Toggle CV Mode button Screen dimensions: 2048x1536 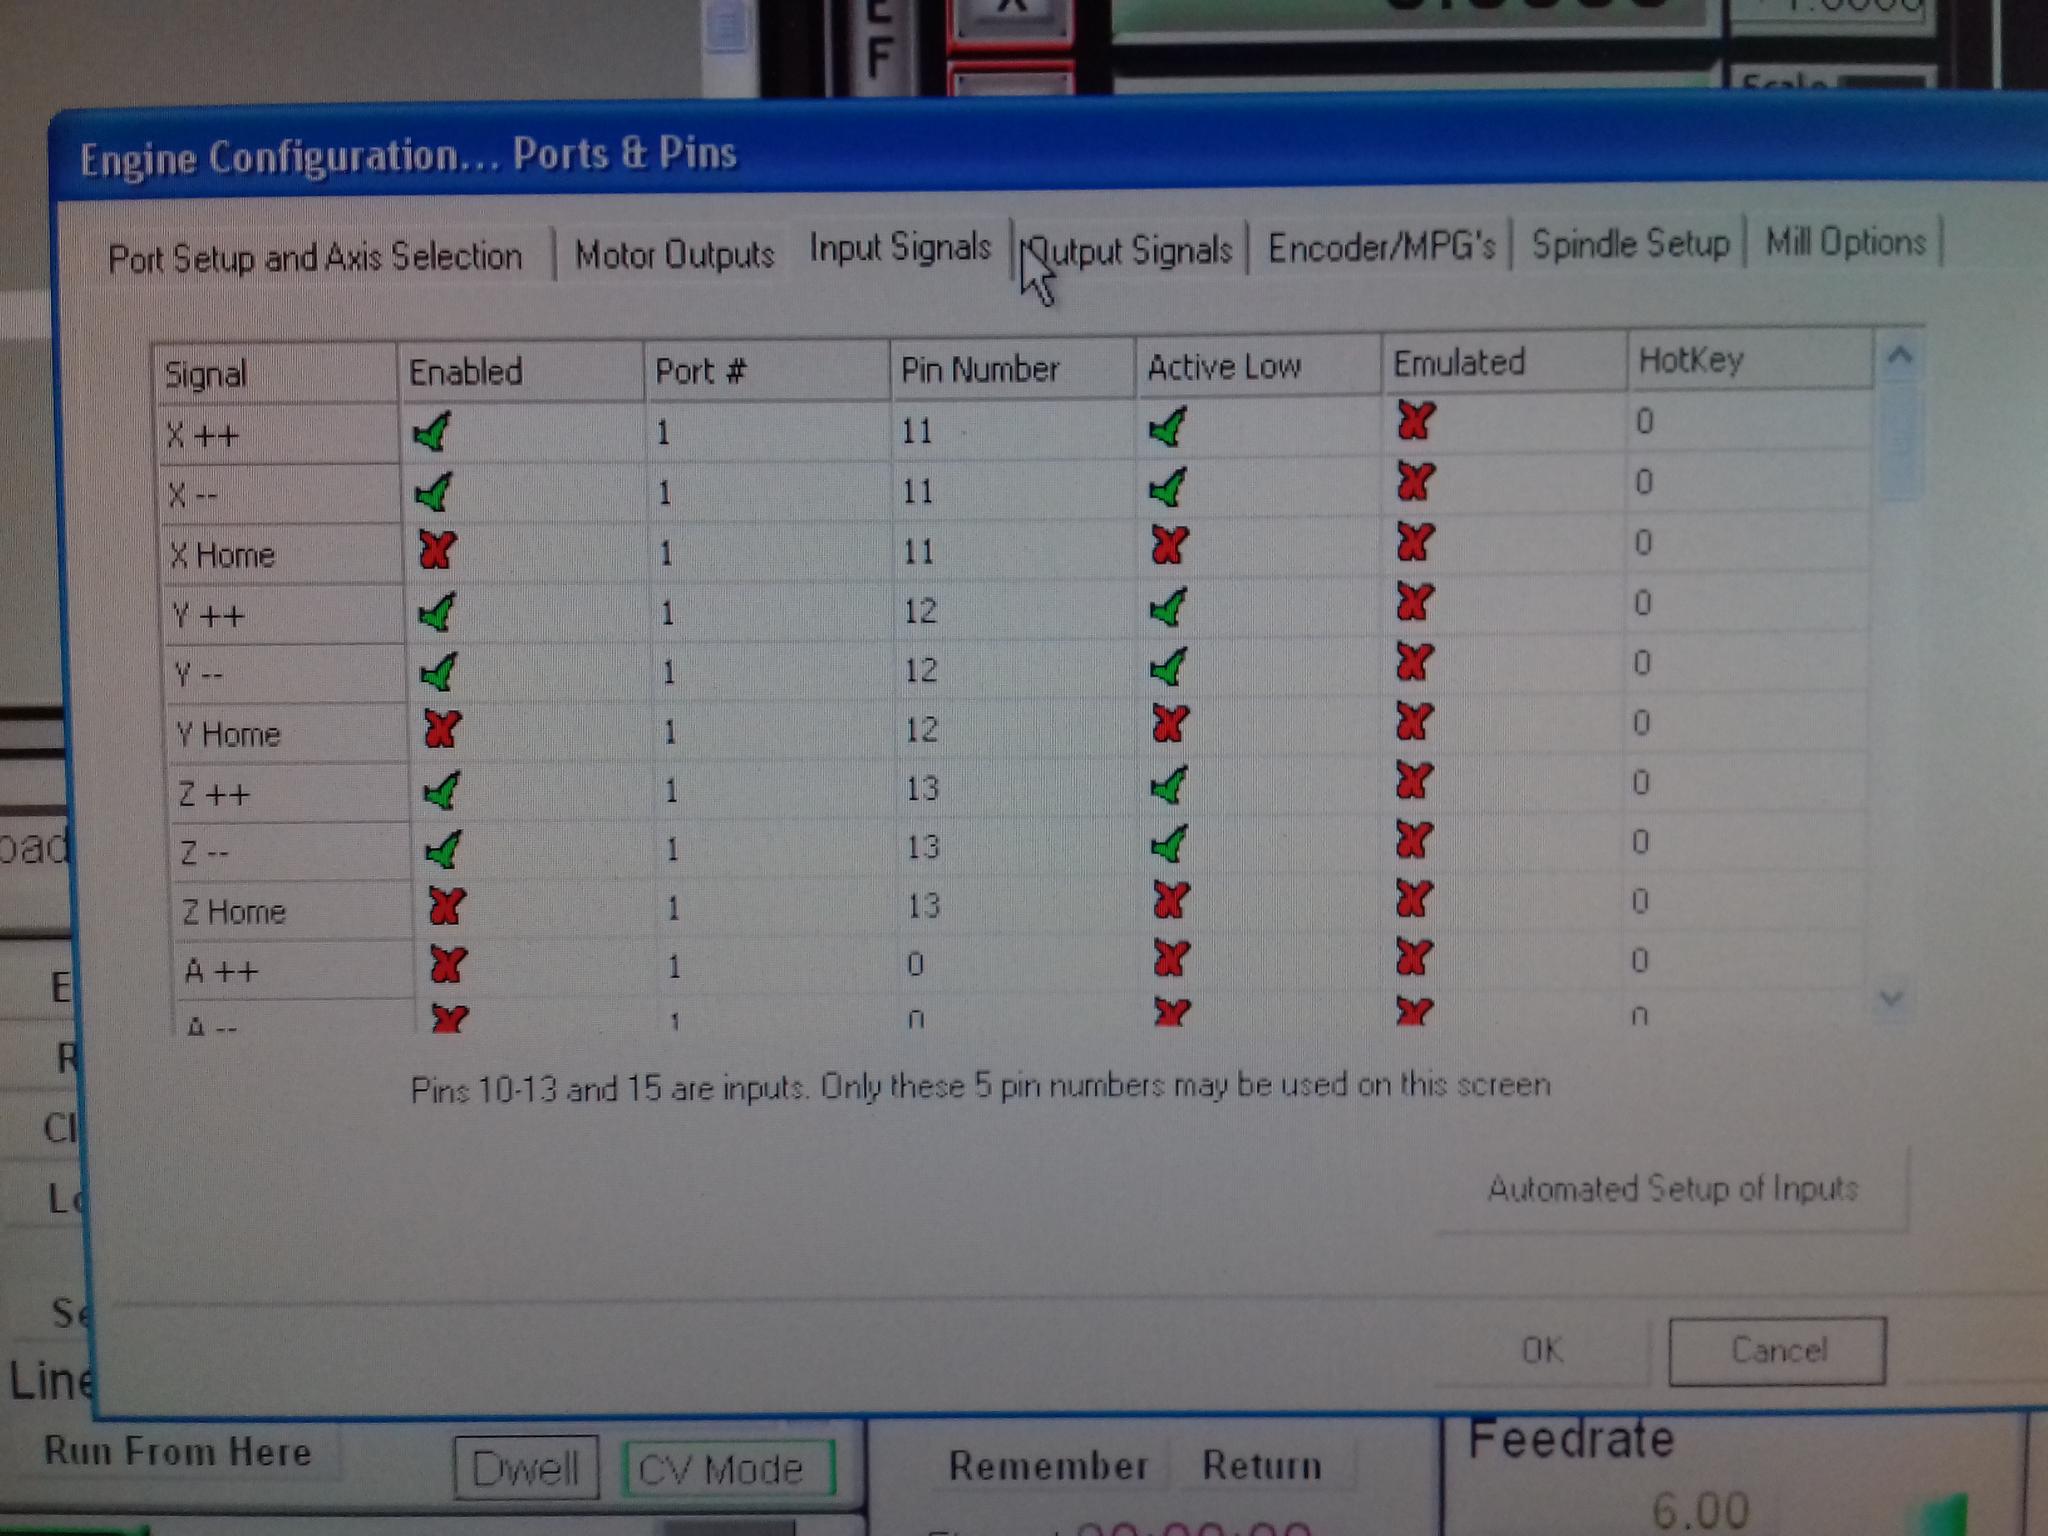pos(727,1469)
